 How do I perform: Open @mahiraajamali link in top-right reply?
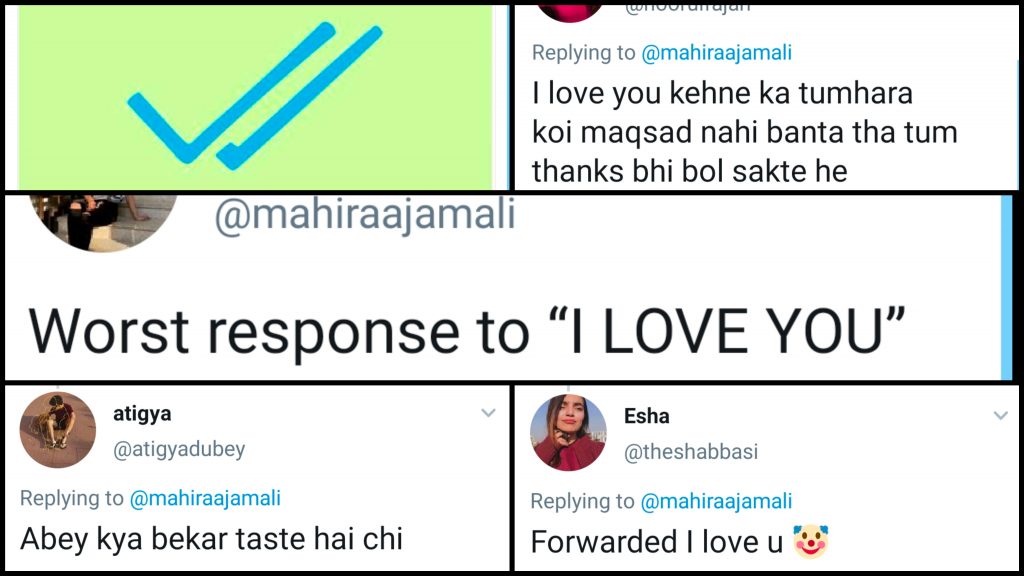coord(716,53)
